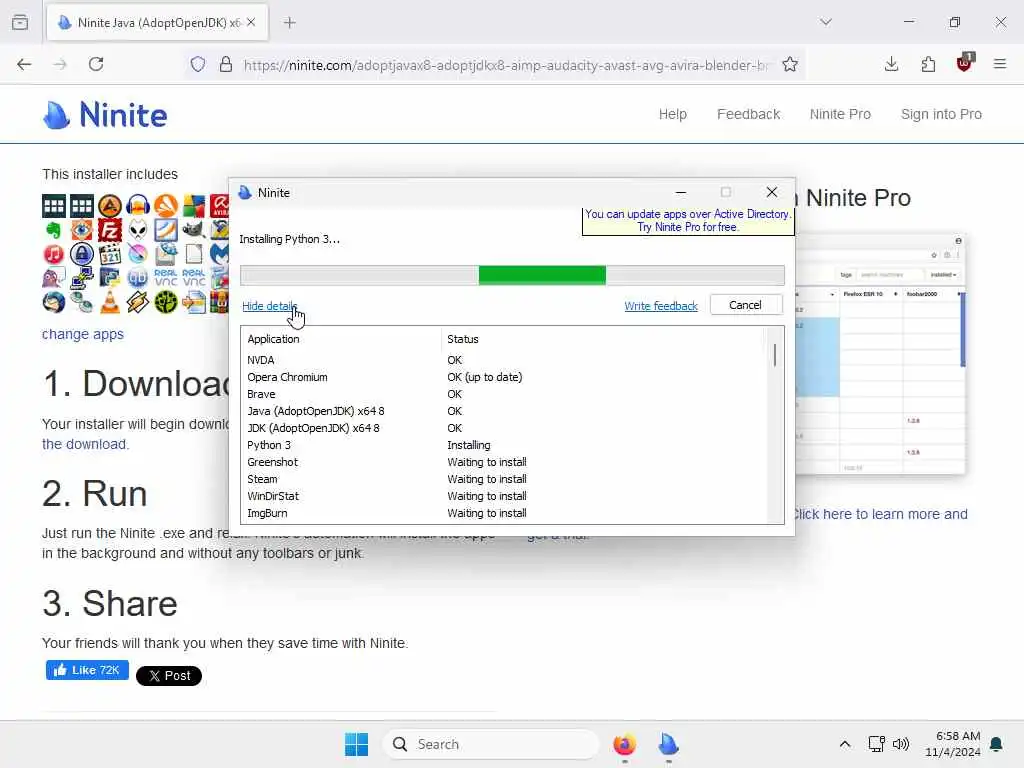Open the list all tabs dropdown
The height and width of the screenshot is (768, 1024).
(826, 22)
